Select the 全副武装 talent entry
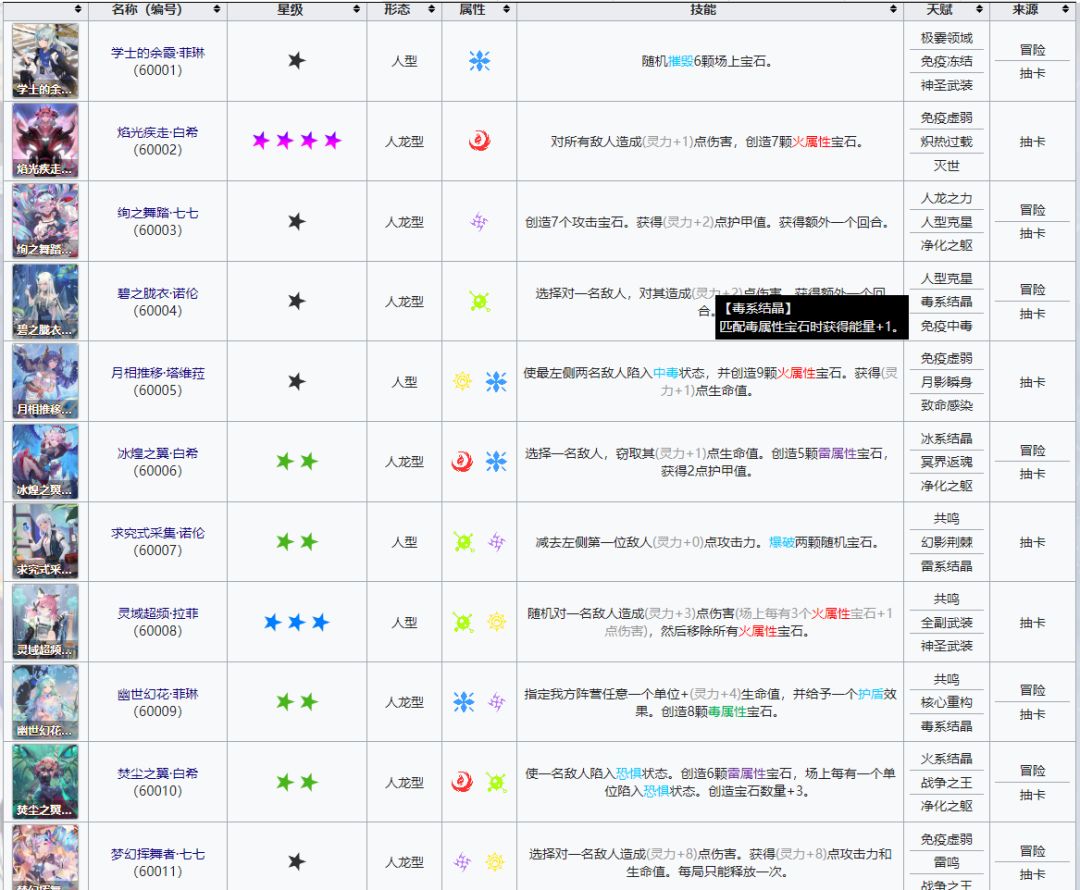The width and height of the screenshot is (1080, 890). pos(946,623)
